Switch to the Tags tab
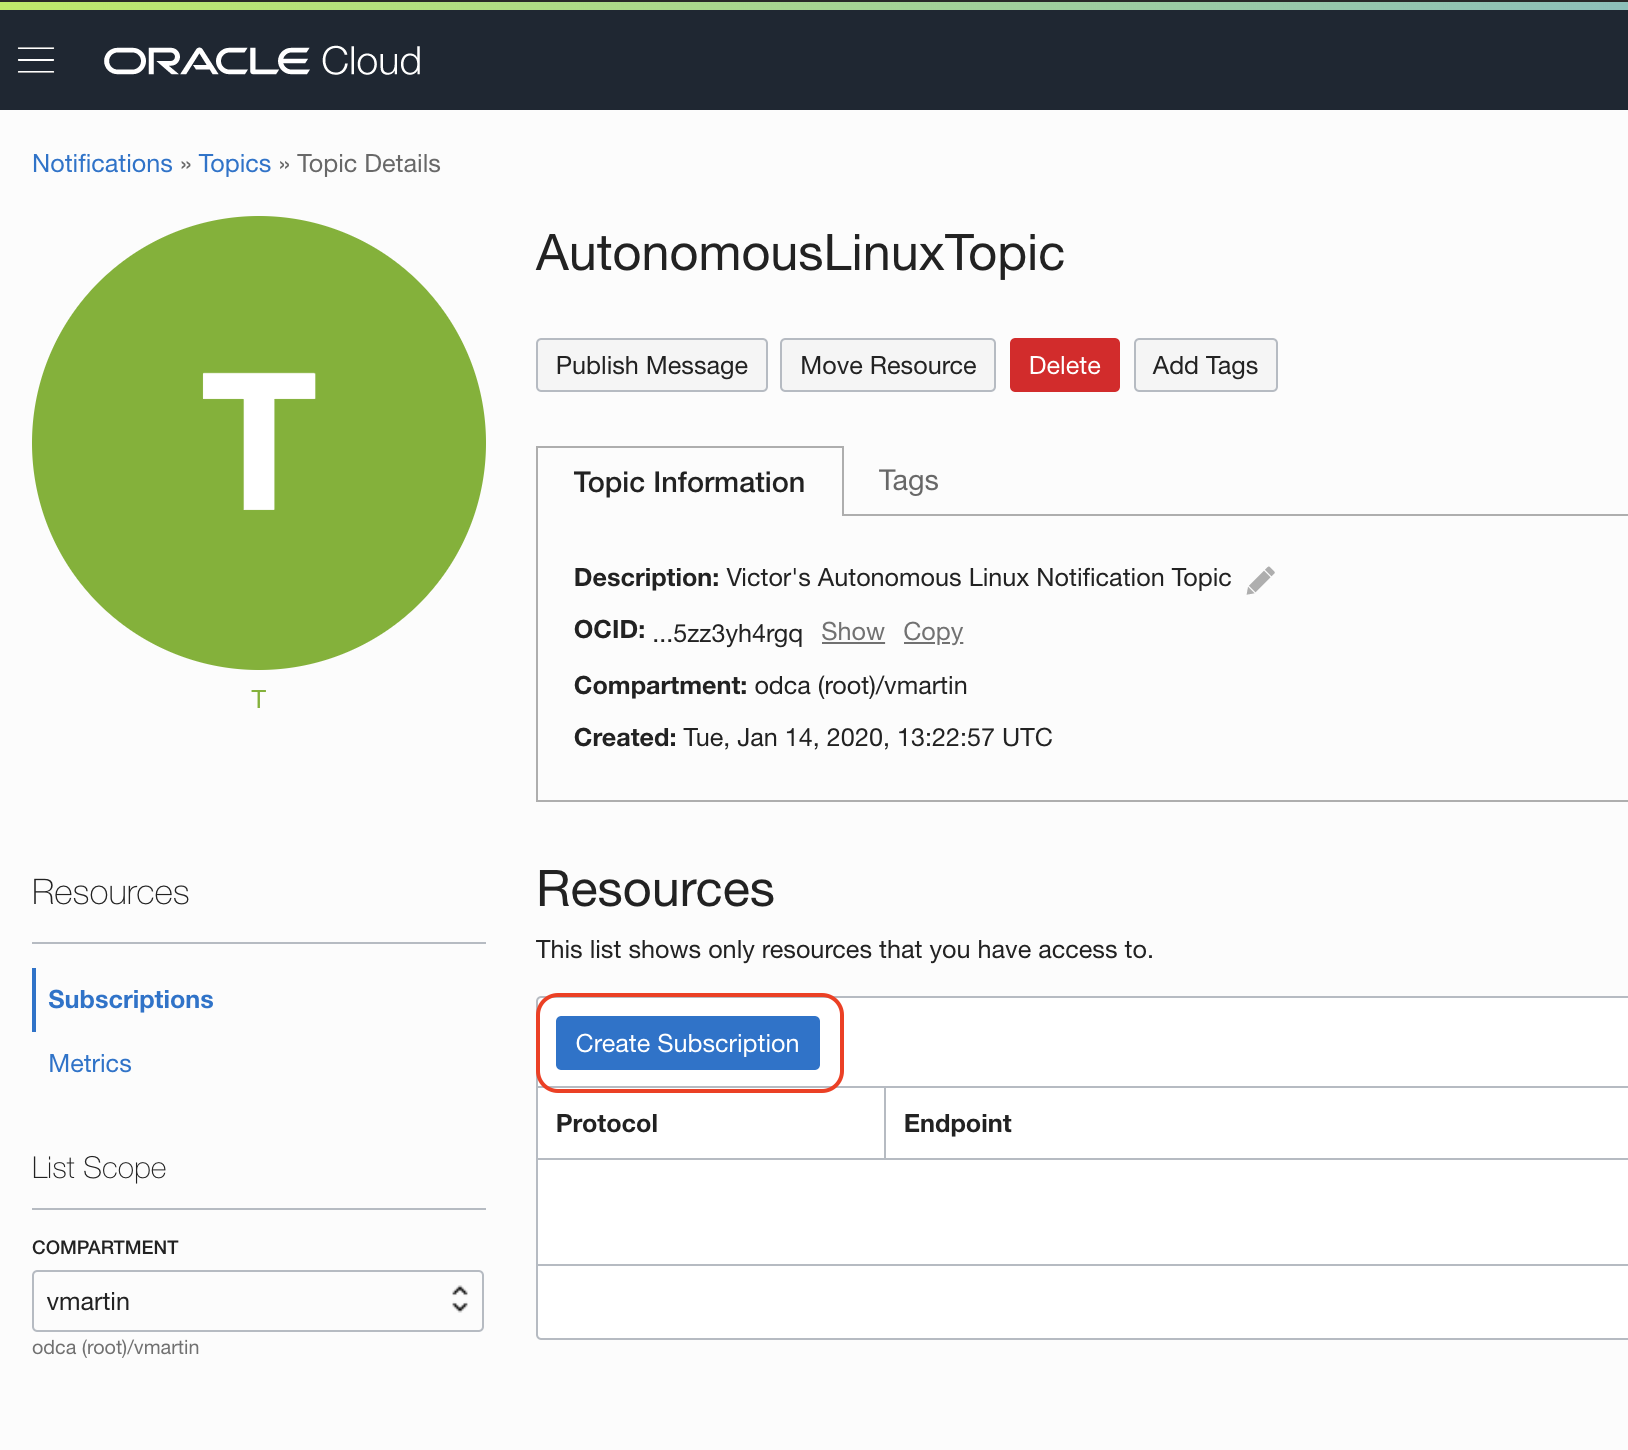 908,481
